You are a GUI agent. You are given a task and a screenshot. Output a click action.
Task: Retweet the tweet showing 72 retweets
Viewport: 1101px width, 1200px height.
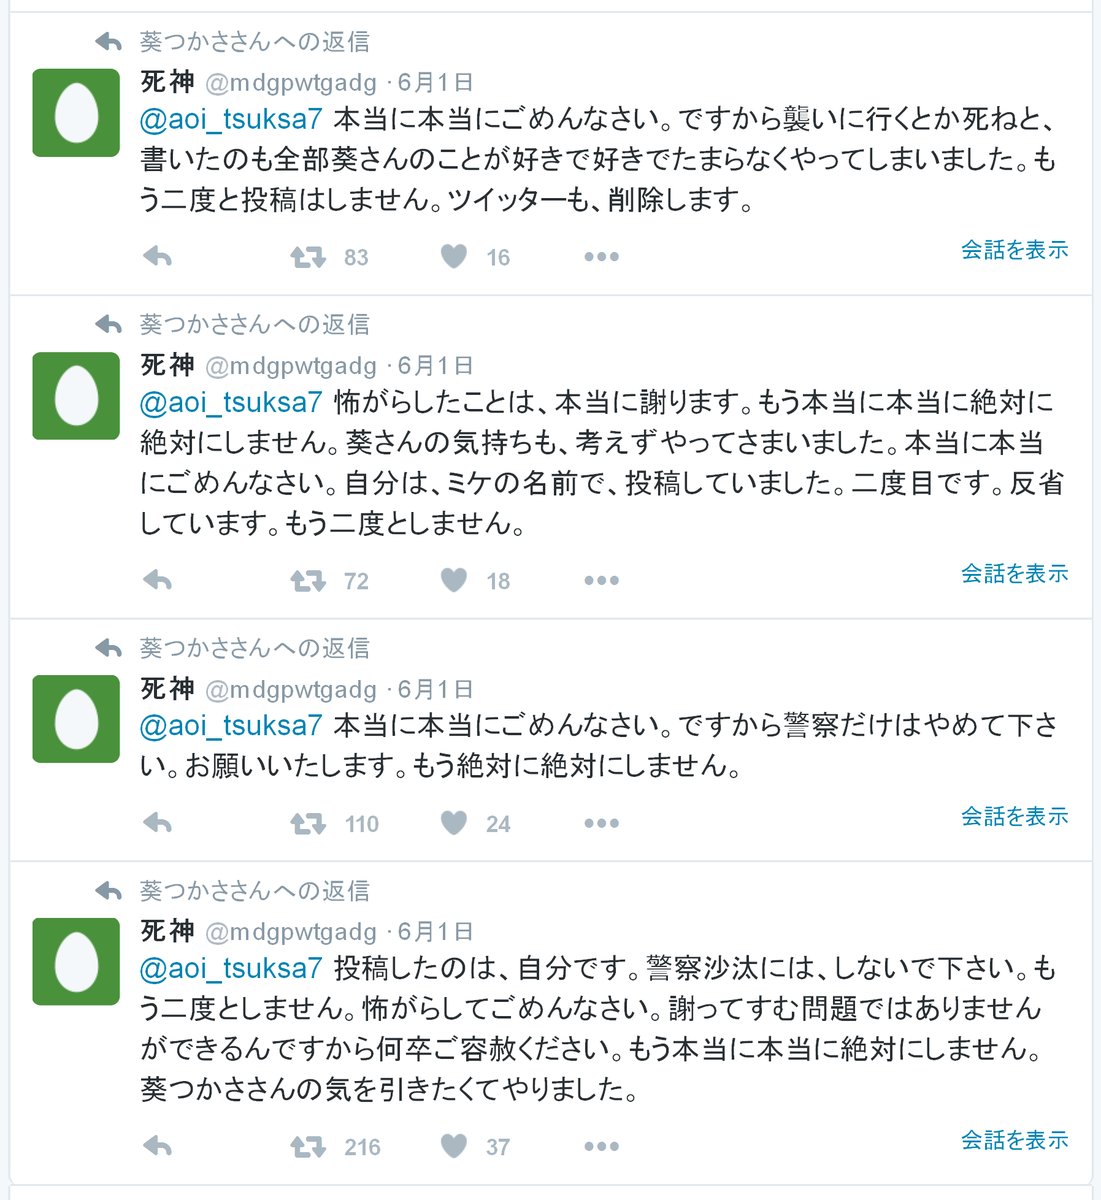click(308, 580)
